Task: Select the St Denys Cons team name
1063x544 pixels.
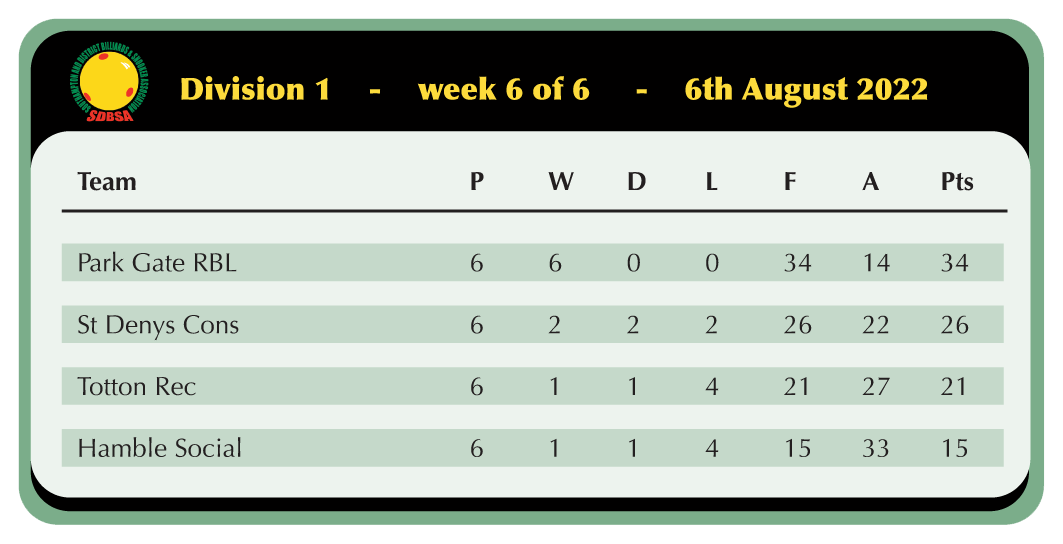Action: pos(158,325)
